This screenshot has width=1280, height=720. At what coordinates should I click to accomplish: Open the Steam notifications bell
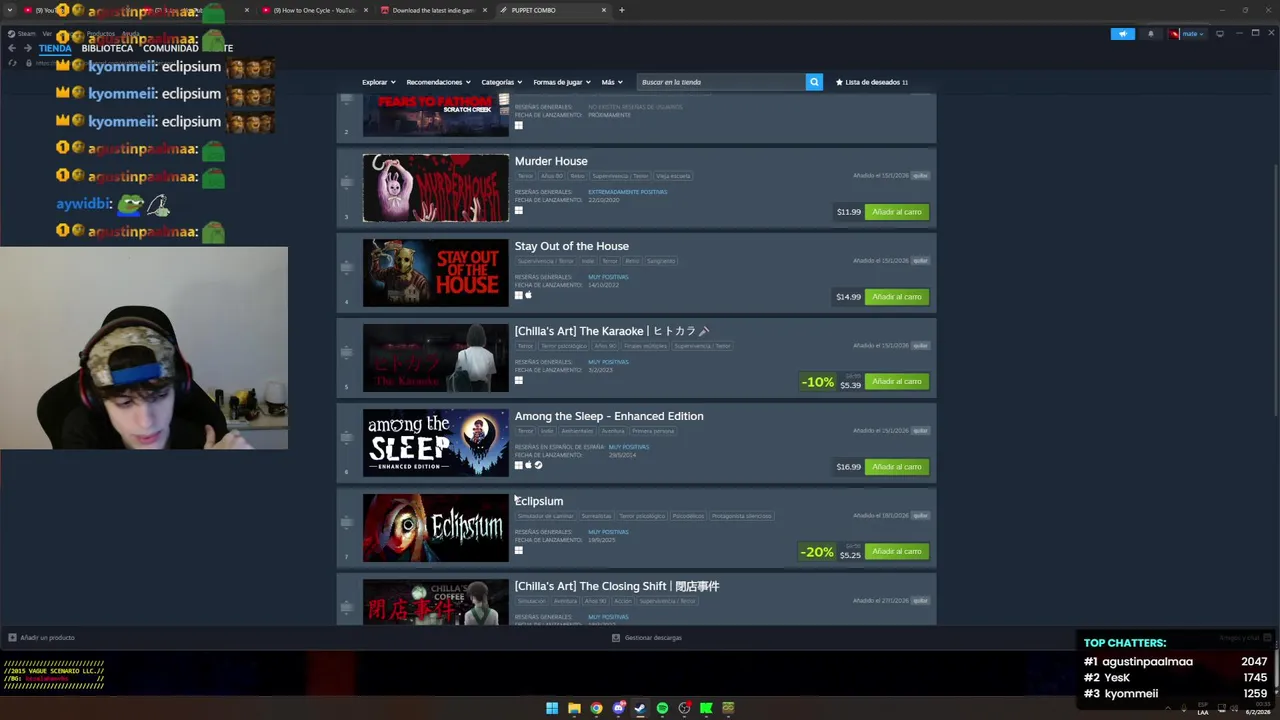coord(1150,34)
